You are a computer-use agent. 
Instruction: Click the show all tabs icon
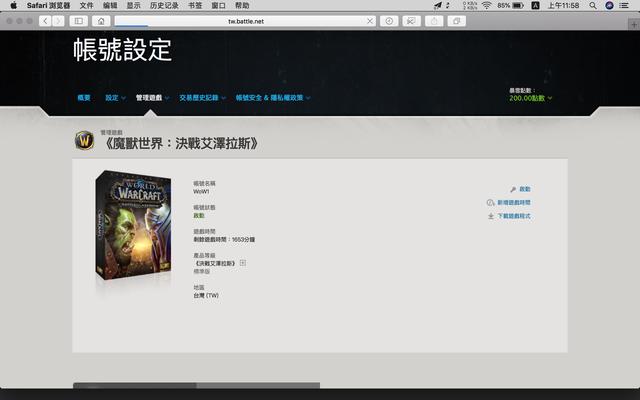(x=457, y=21)
